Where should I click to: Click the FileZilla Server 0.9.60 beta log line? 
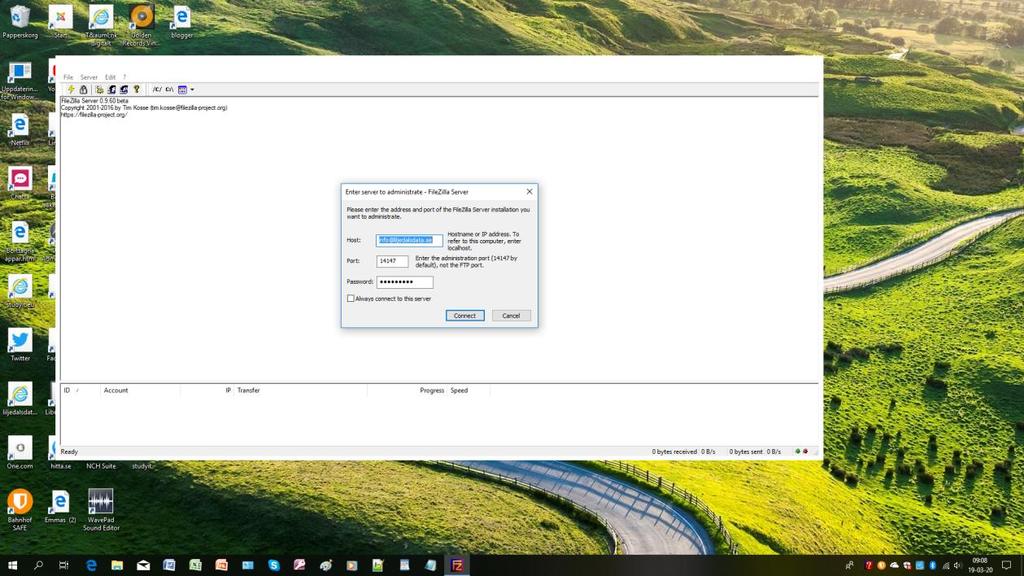pos(94,101)
